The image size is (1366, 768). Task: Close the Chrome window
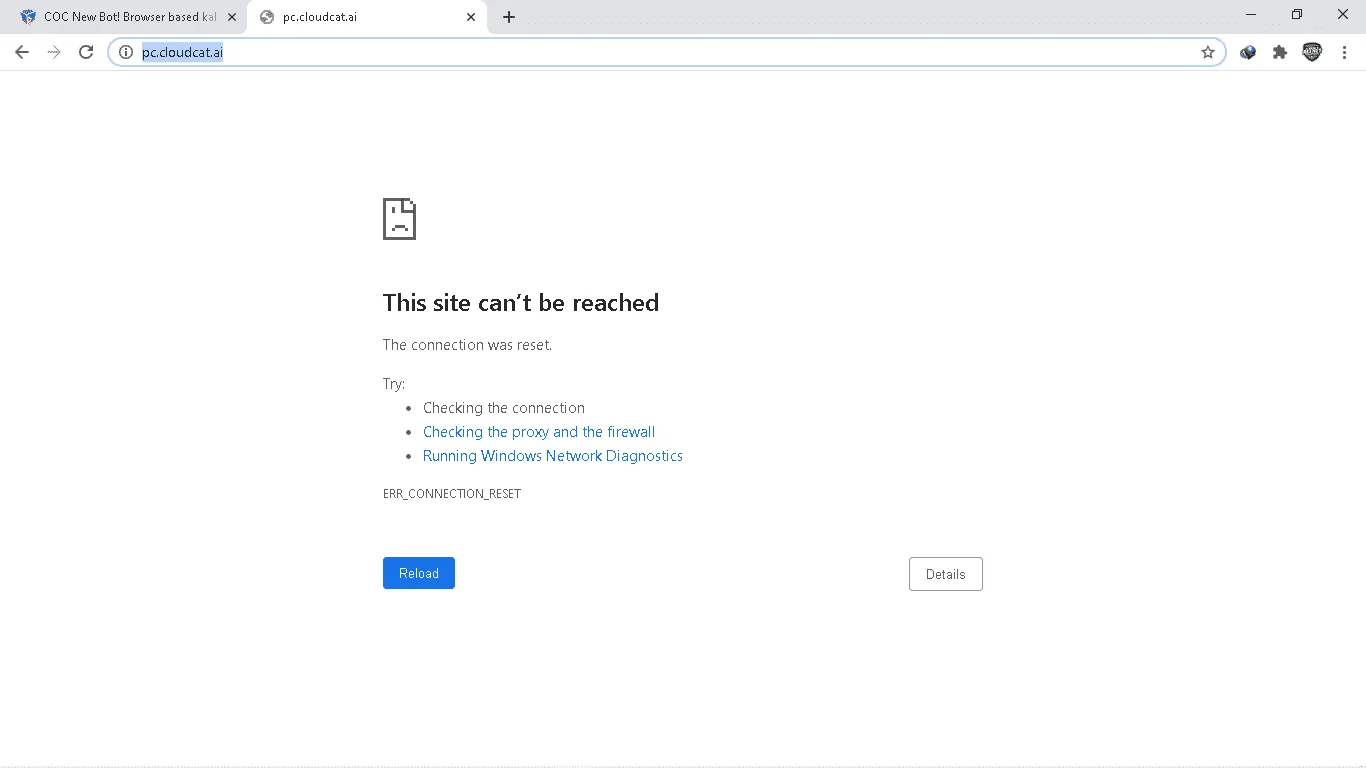tap(1343, 14)
